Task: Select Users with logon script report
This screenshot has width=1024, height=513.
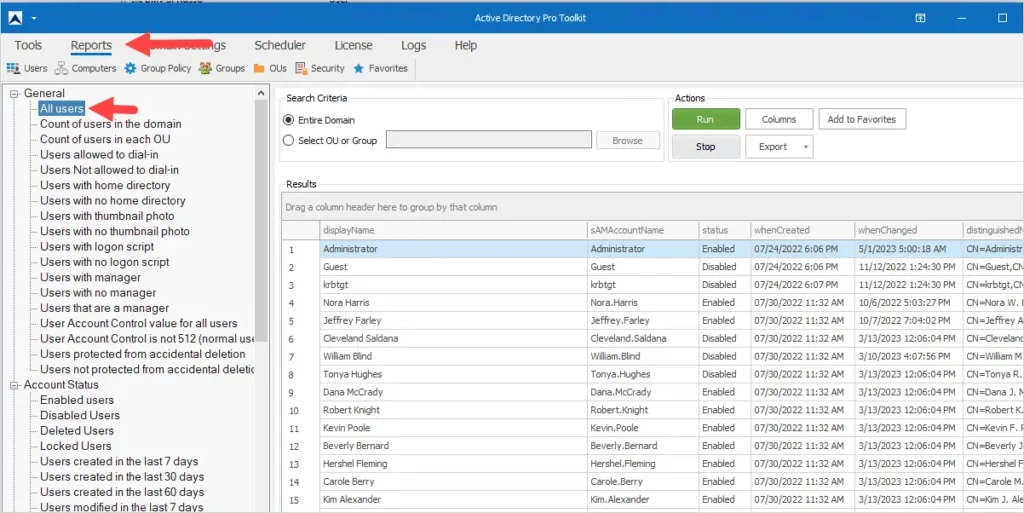Action: click(97, 247)
